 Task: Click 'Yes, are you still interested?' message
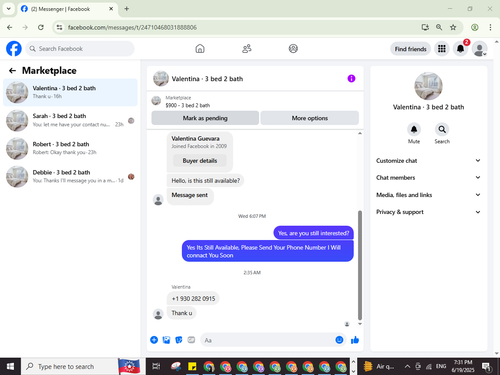pos(313,233)
